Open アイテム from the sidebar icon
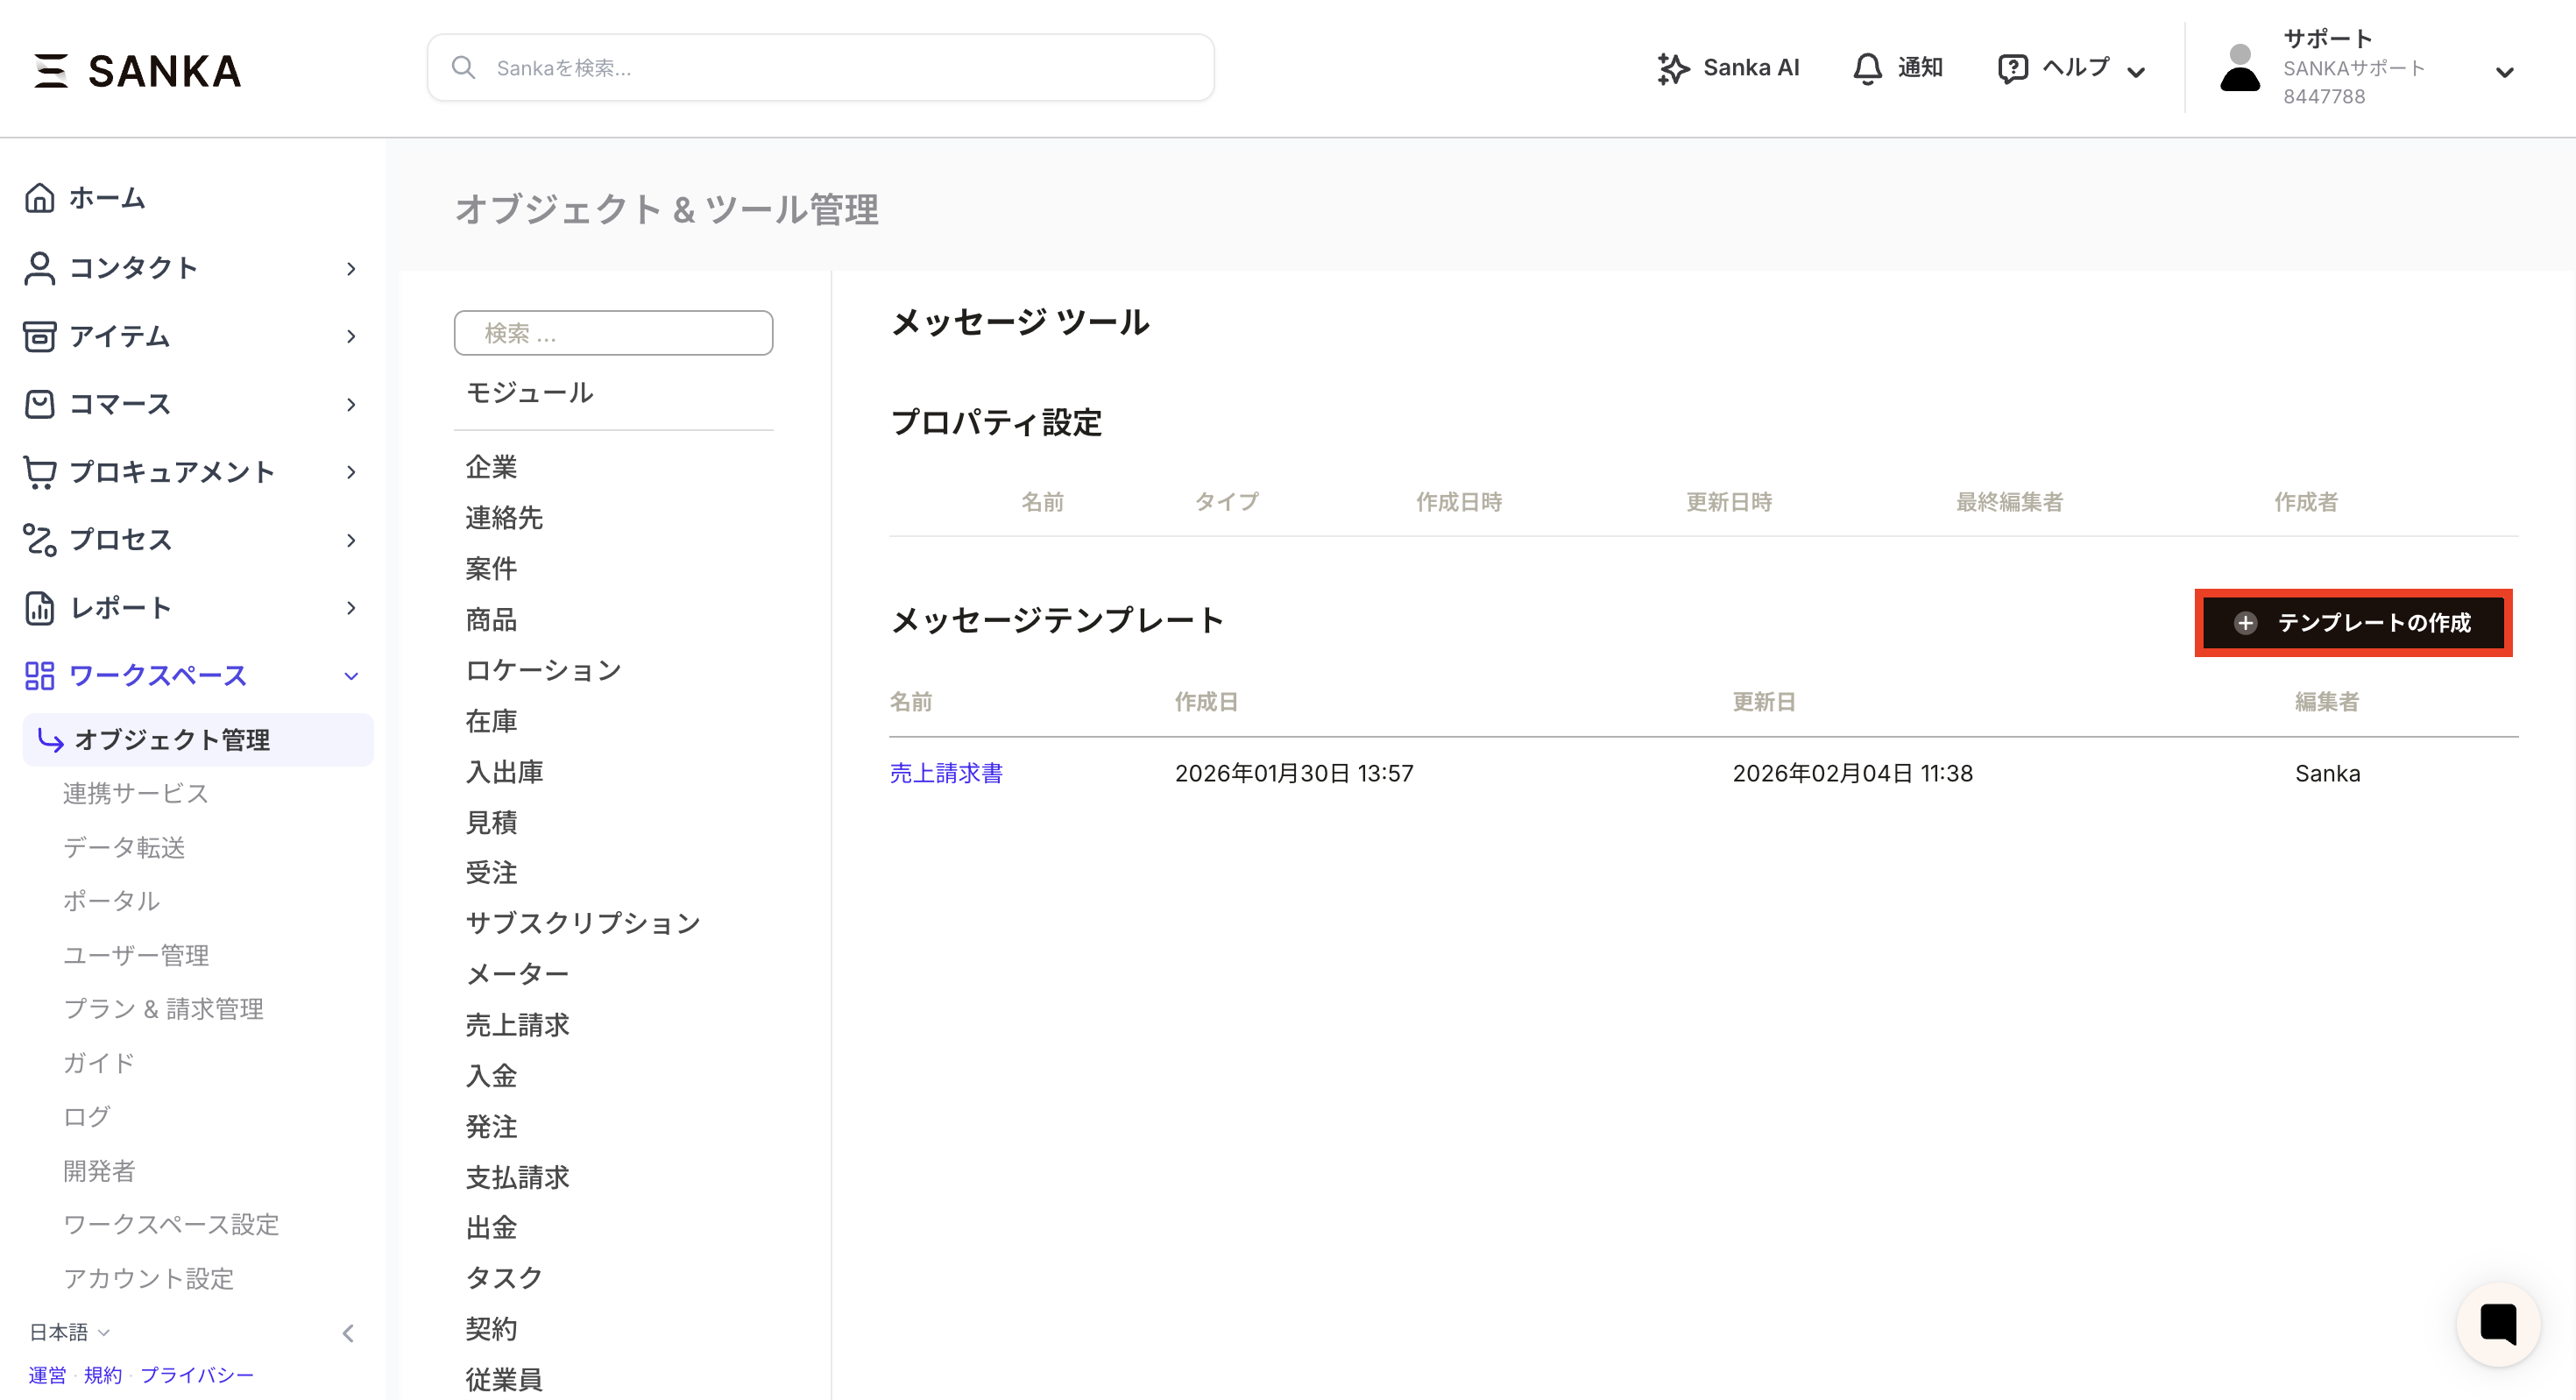 click(x=40, y=336)
